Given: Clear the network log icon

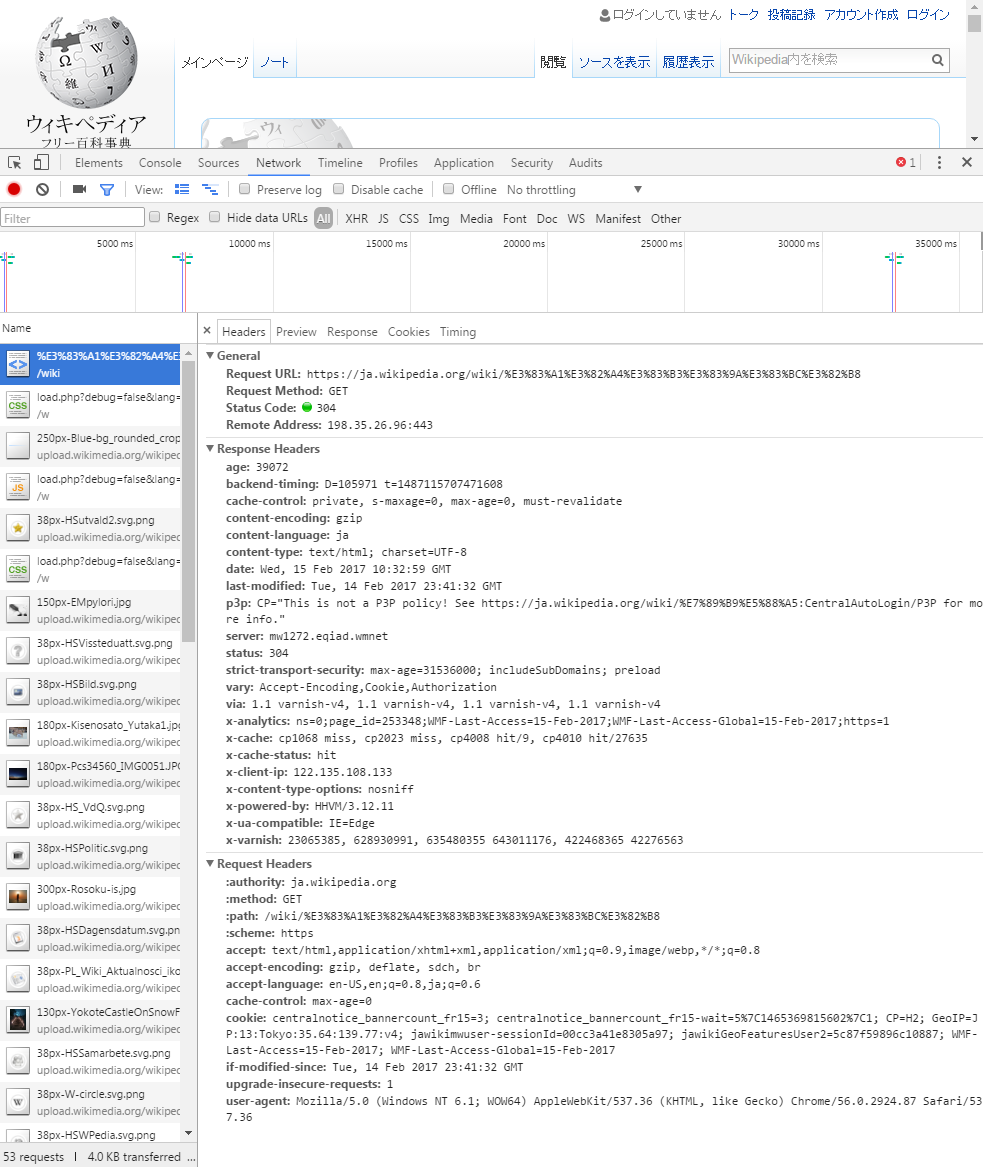Looking at the screenshot, I should [42, 190].
